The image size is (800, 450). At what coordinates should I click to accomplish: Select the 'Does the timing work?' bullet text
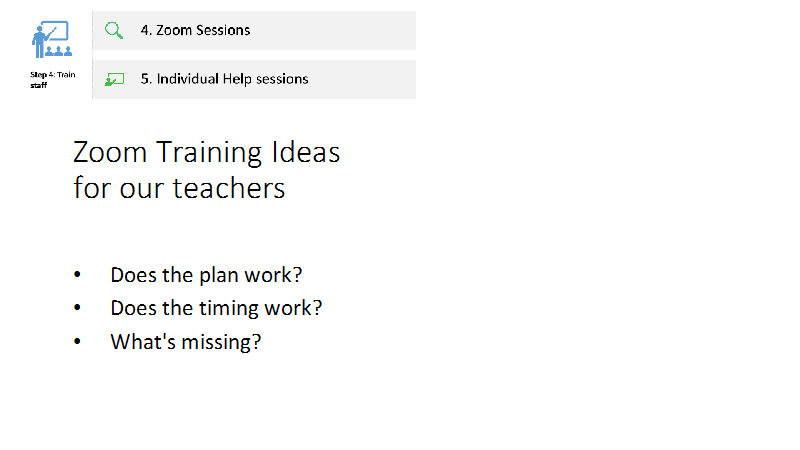click(216, 308)
